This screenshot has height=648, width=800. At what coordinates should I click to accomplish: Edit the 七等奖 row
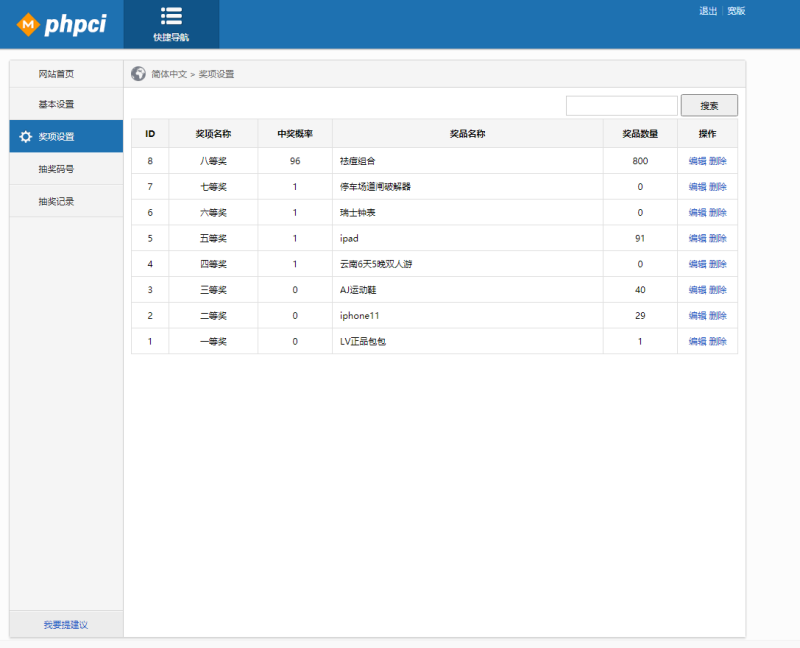click(x=697, y=187)
